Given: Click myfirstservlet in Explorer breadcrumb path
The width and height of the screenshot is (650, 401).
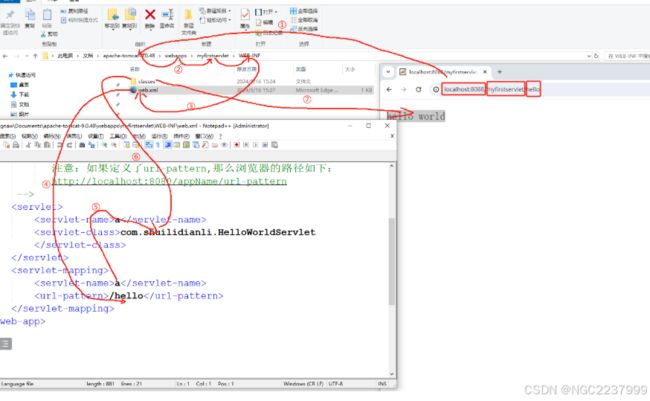Looking at the screenshot, I should (x=213, y=56).
